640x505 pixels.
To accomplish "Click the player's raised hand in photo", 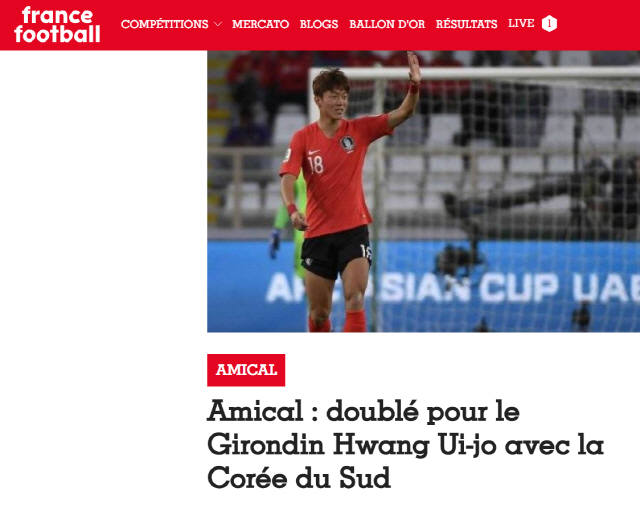I will [x=413, y=68].
